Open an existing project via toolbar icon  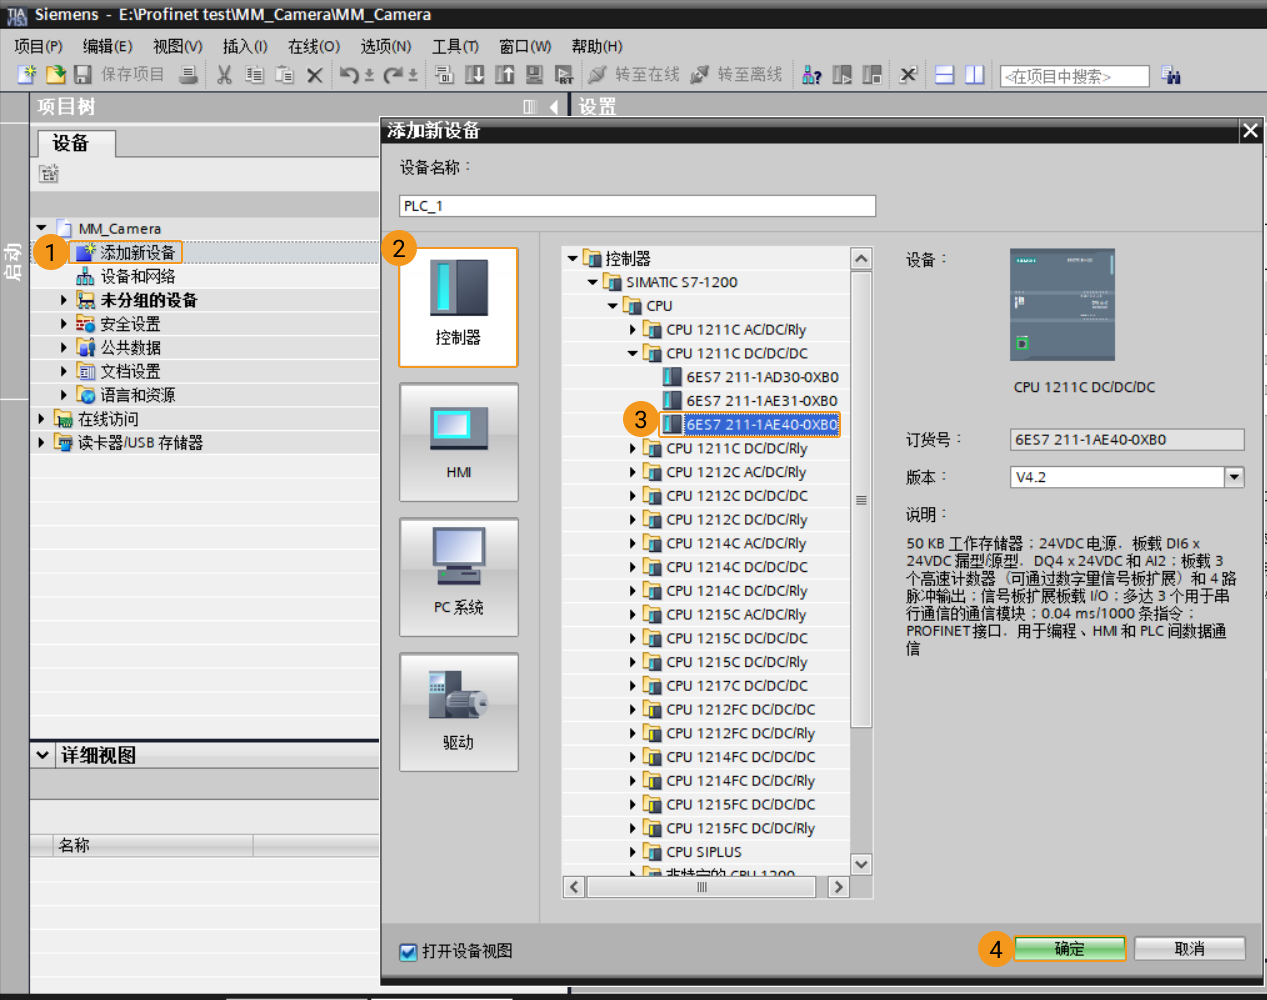coord(55,75)
